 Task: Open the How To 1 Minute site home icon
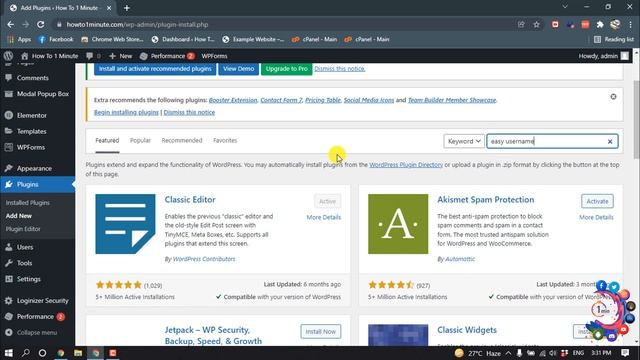[x=24, y=56]
